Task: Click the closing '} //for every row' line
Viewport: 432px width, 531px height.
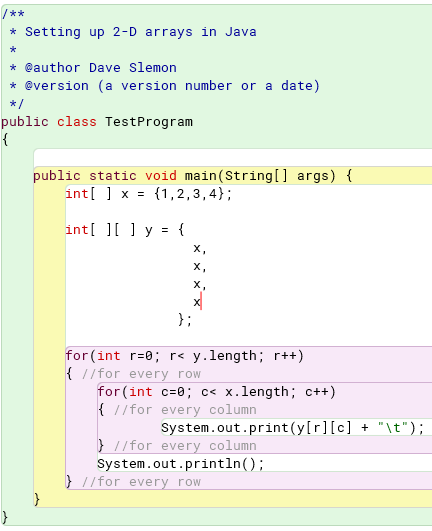Action: 133,482
